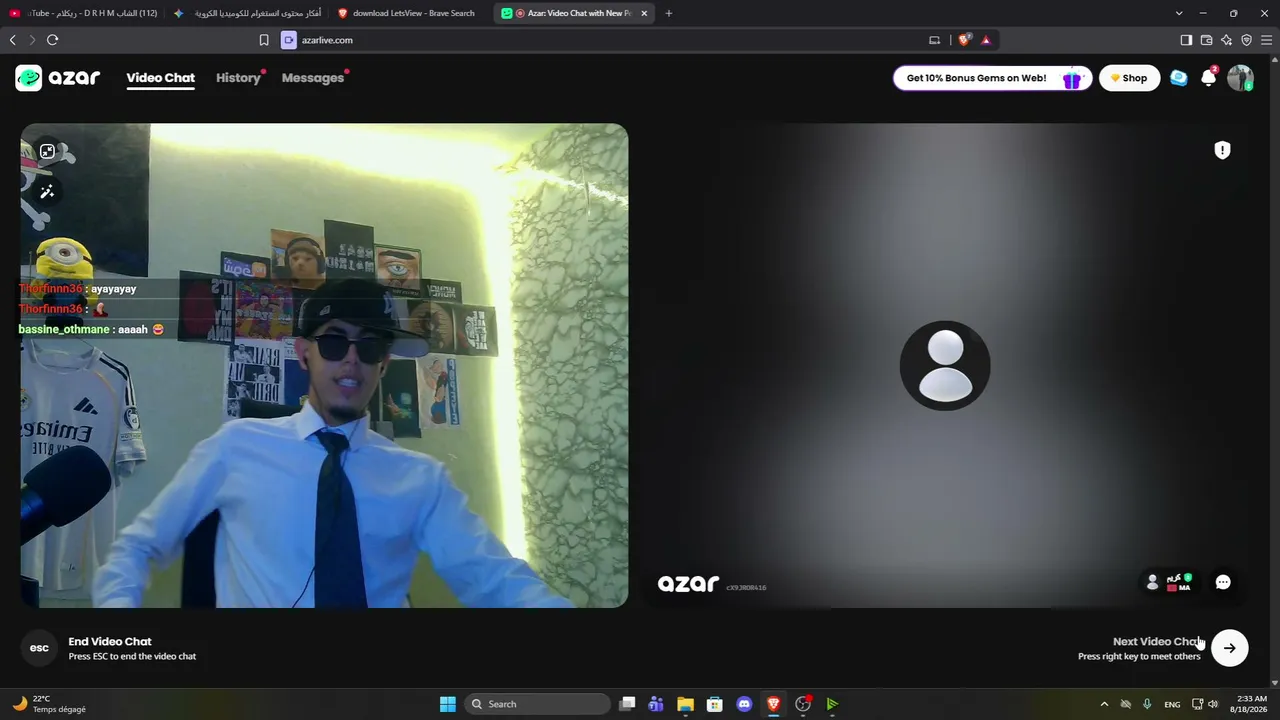Click the esc key button
This screenshot has height=720, width=1280.
(x=39, y=648)
